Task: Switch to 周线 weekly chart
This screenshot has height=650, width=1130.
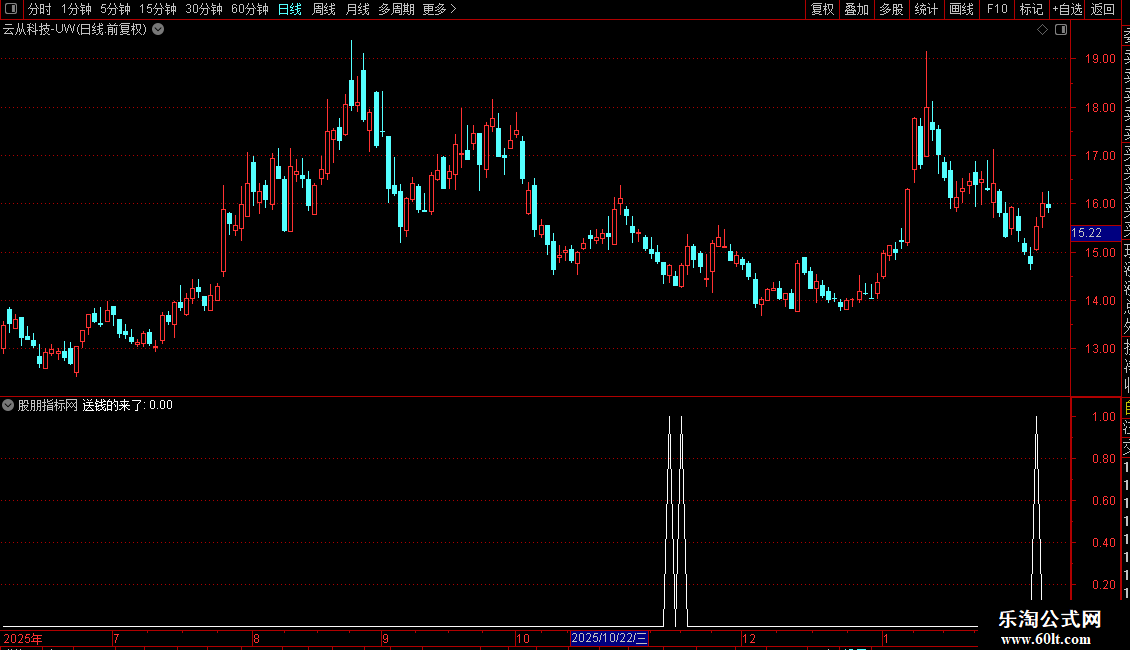Action: [x=324, y=9]
